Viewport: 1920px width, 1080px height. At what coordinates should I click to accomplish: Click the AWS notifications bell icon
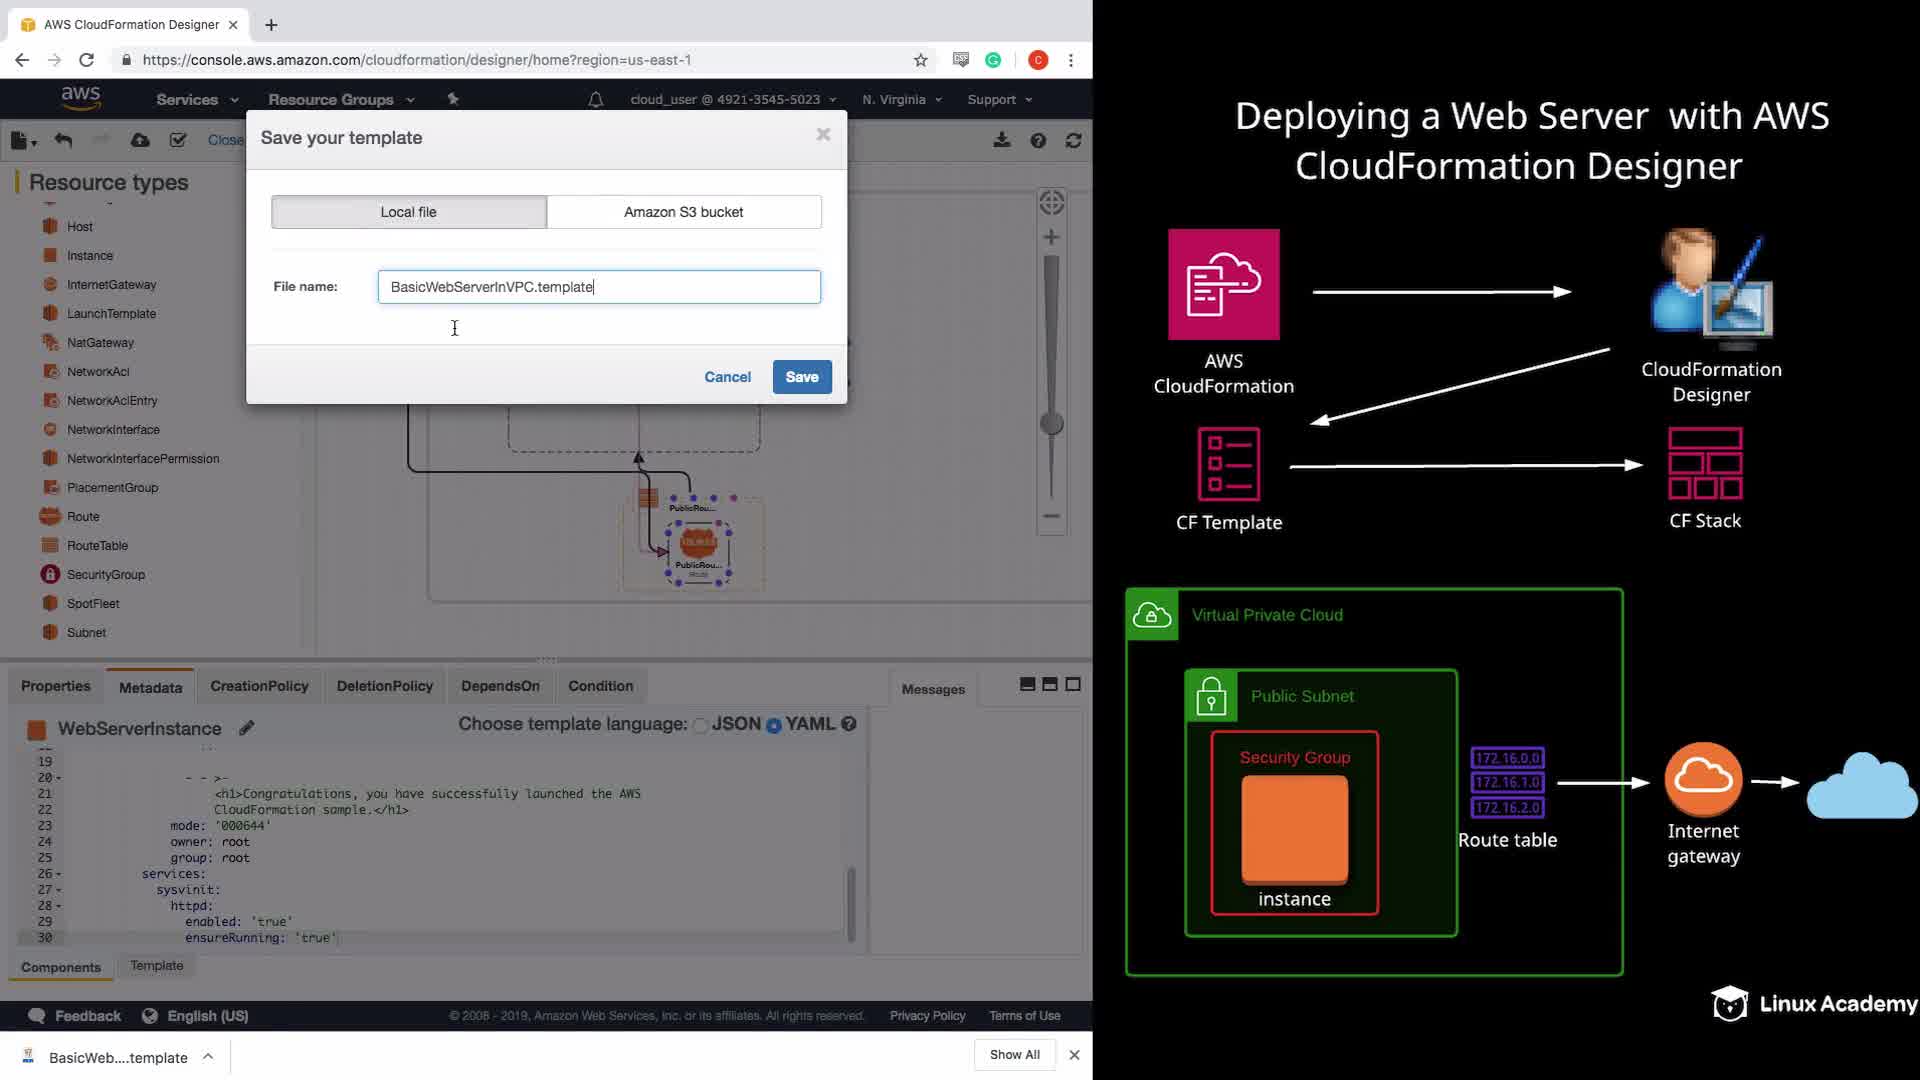(595, 100)
